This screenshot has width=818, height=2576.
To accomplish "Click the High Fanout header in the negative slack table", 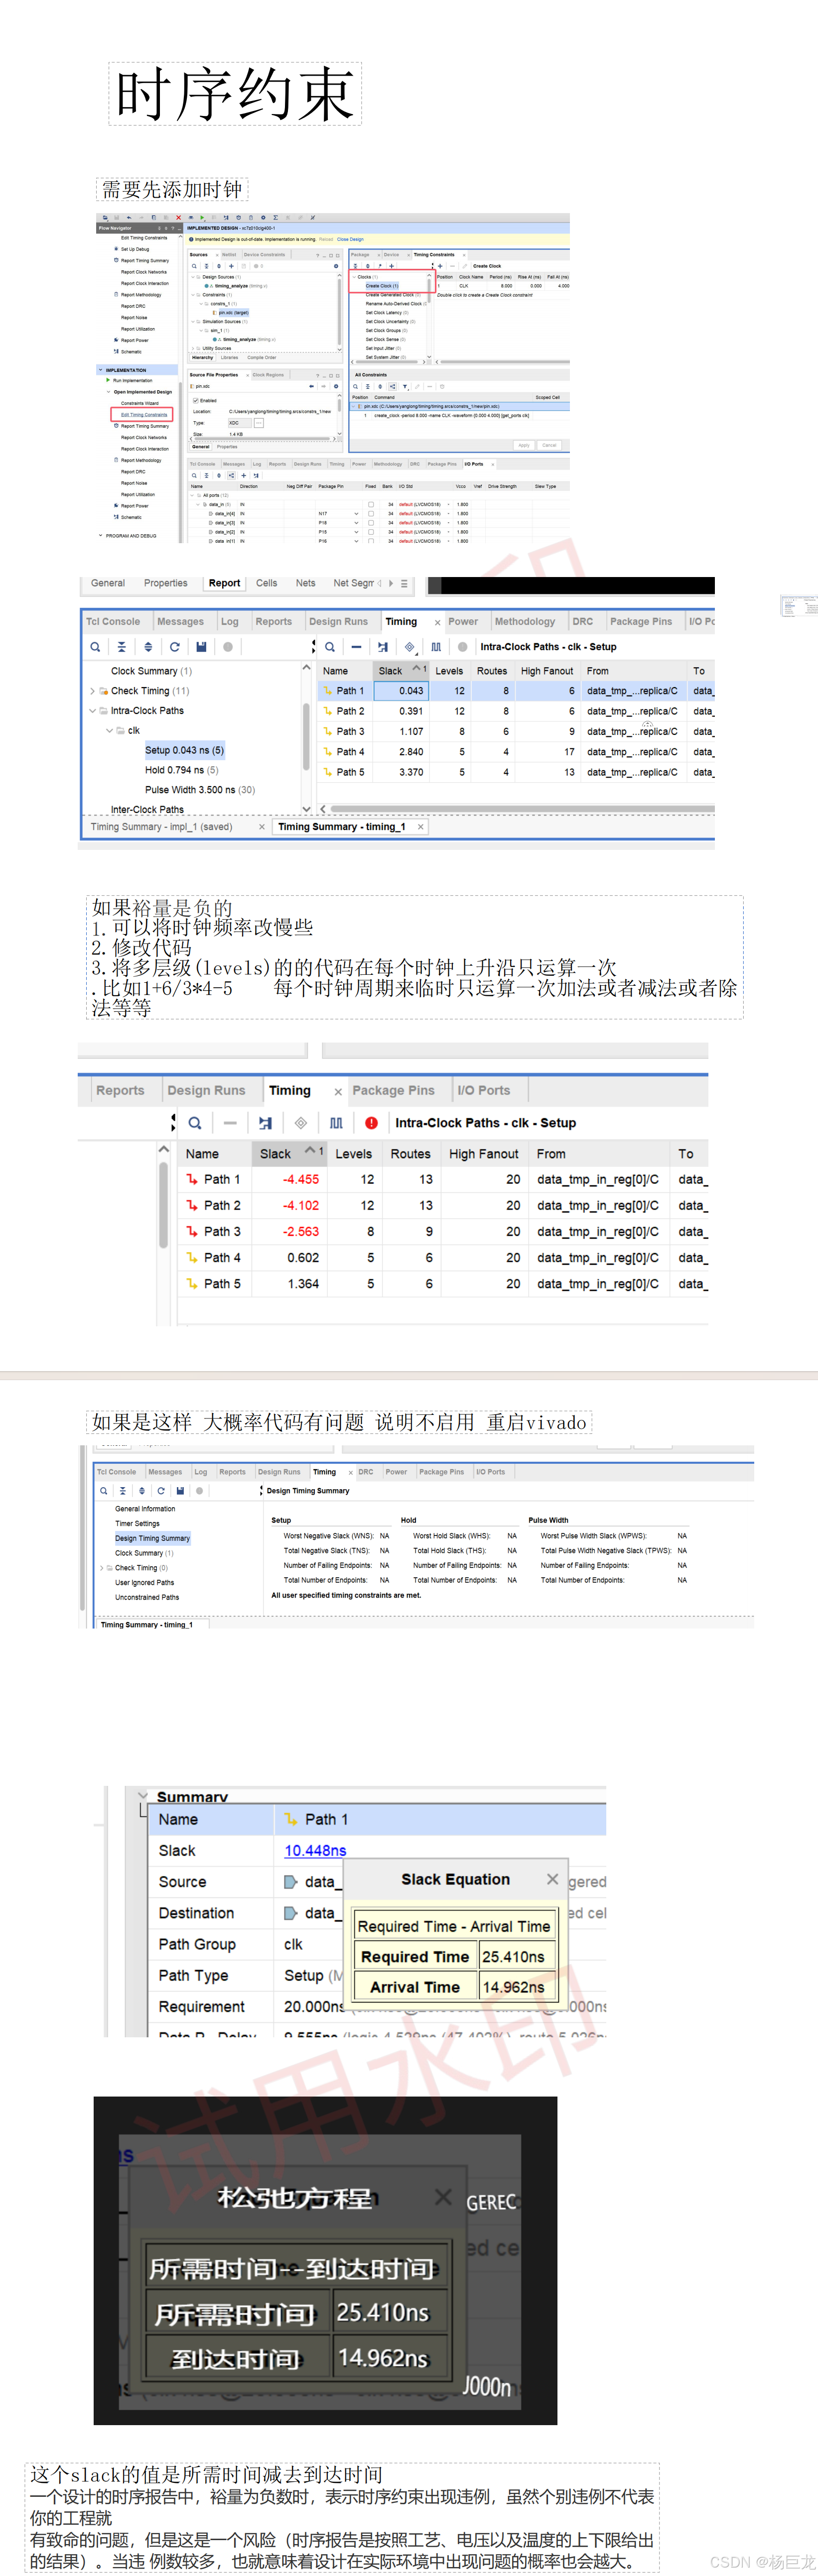I will tap(484, 1154).
